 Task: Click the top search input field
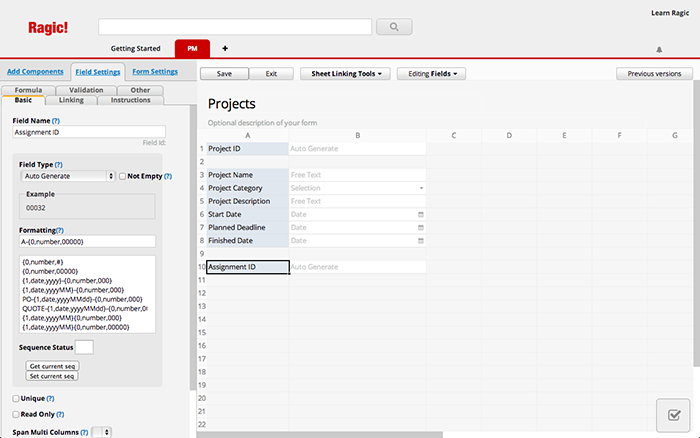[x=235, y=27]
